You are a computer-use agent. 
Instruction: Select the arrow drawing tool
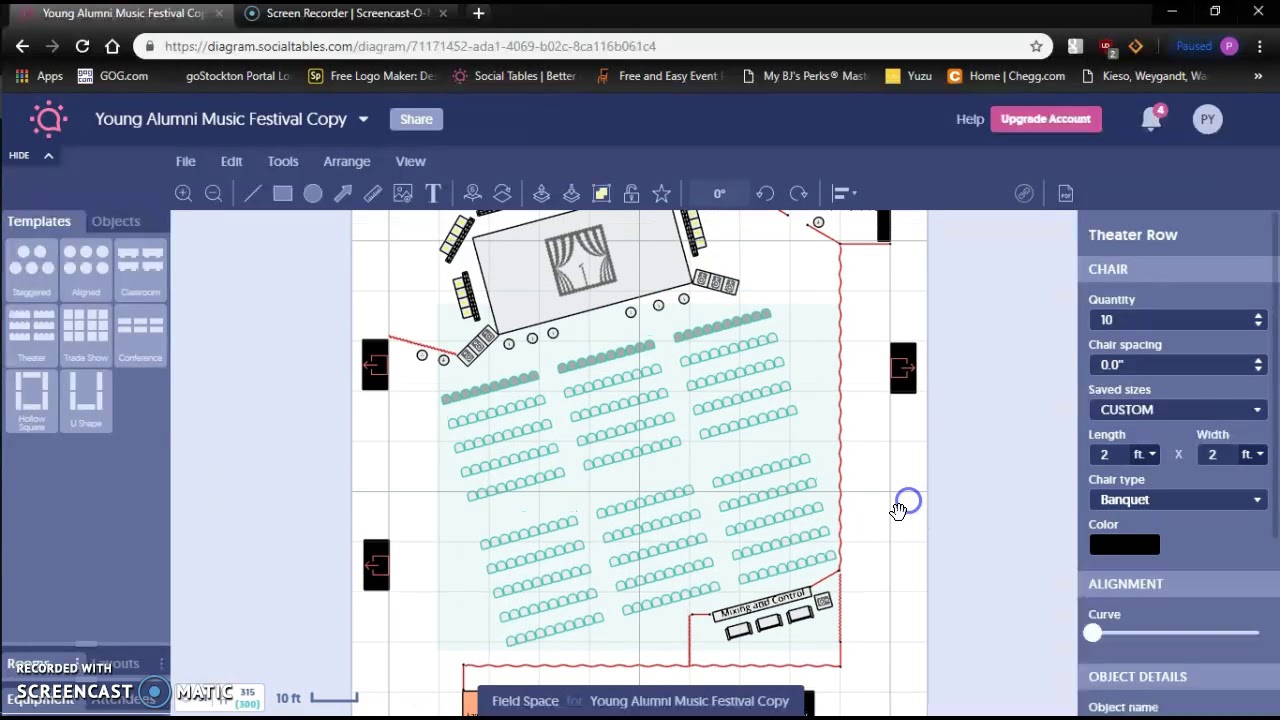pyautogui.click(x=343, y=193)
